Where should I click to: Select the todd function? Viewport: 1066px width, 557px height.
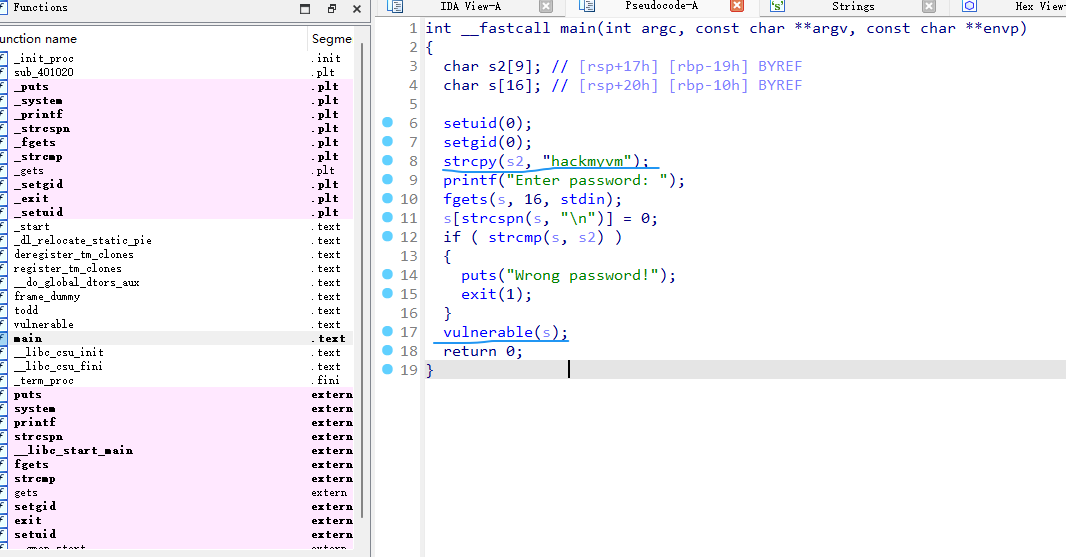point(177,310)
